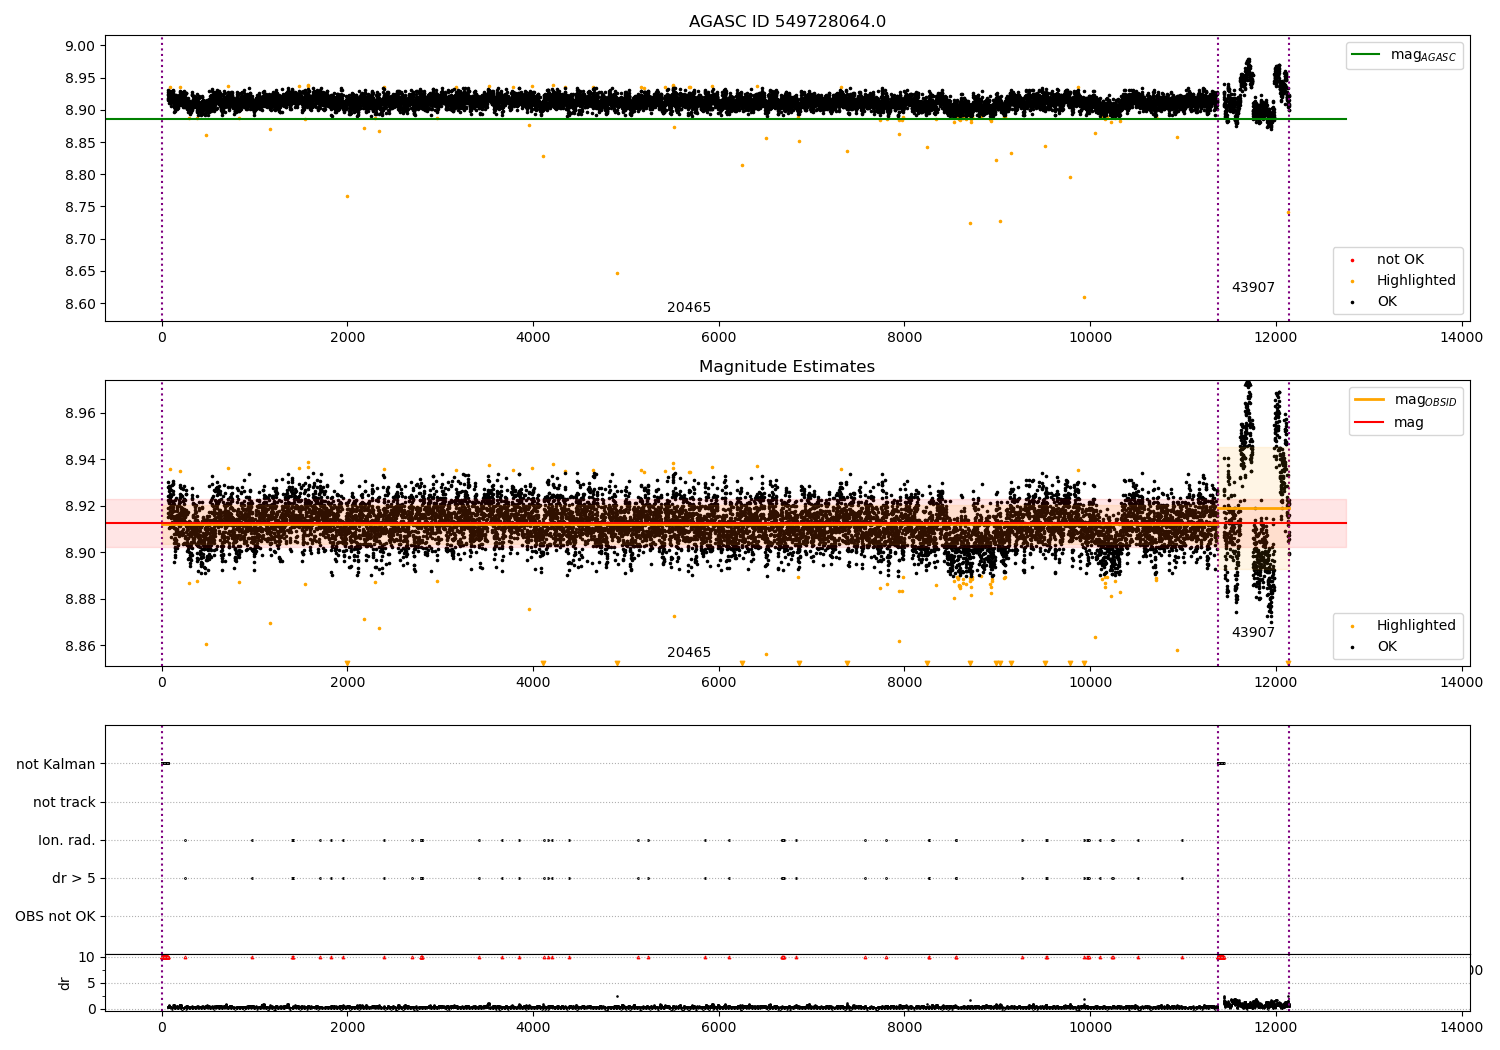
Task: Click the red 'mag' legend entry
Action: coord(1389,423)
